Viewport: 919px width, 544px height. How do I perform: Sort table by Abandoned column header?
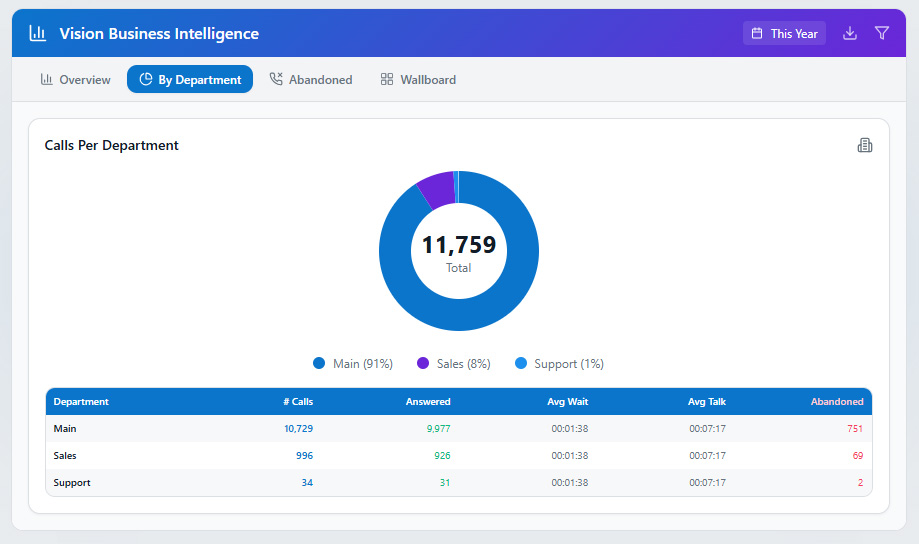pos(836,402)
